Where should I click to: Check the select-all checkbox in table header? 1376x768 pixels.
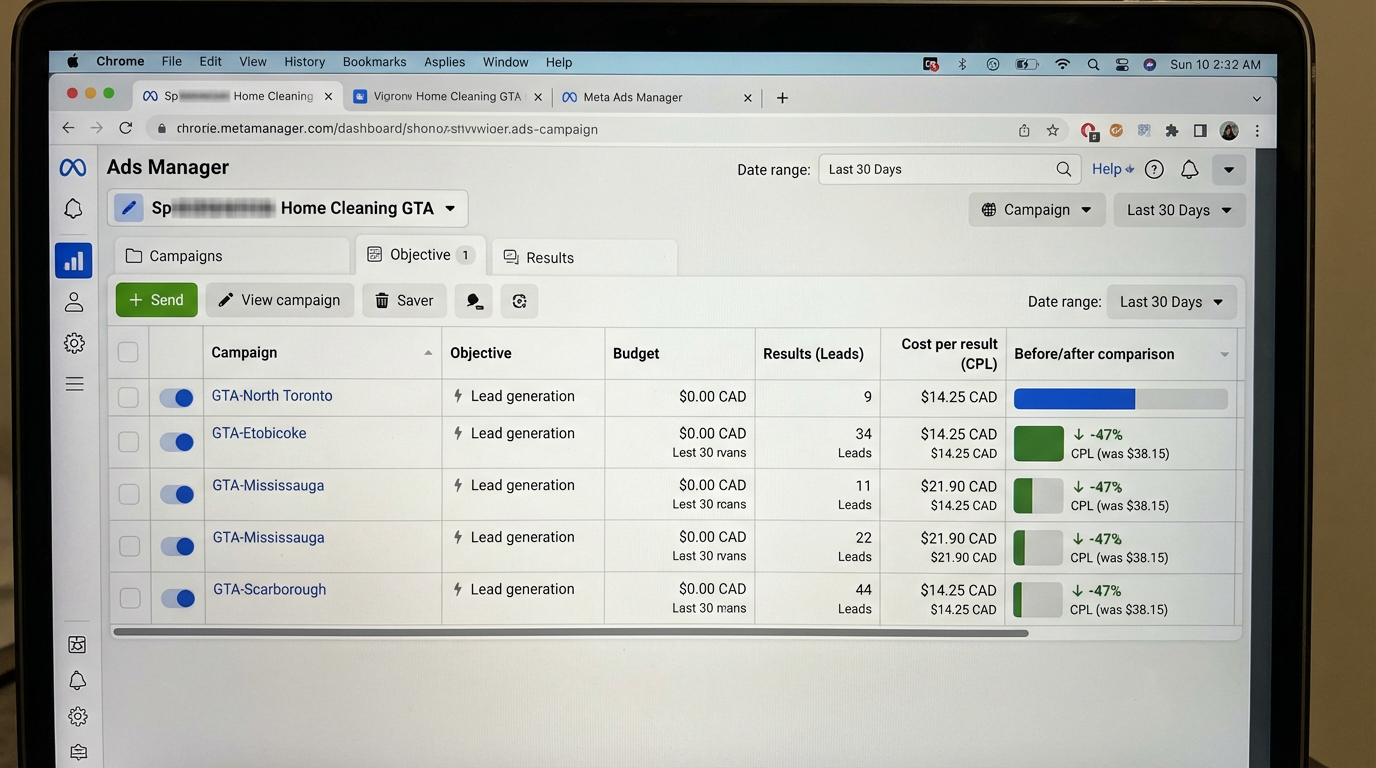point(128,352)
